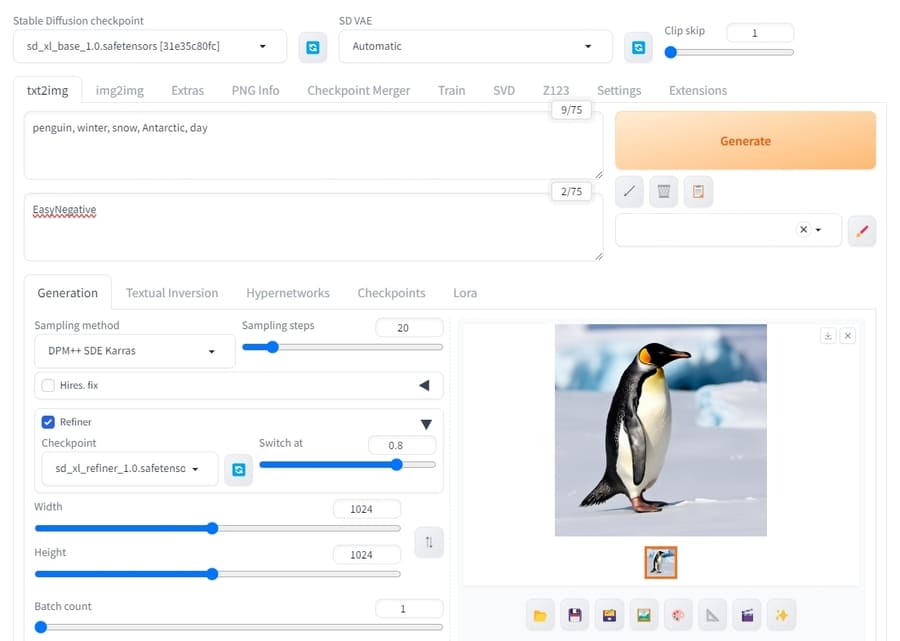Refresh the SD VAE list
Viewport: 900px width, 641px height.
coord(638,47)
